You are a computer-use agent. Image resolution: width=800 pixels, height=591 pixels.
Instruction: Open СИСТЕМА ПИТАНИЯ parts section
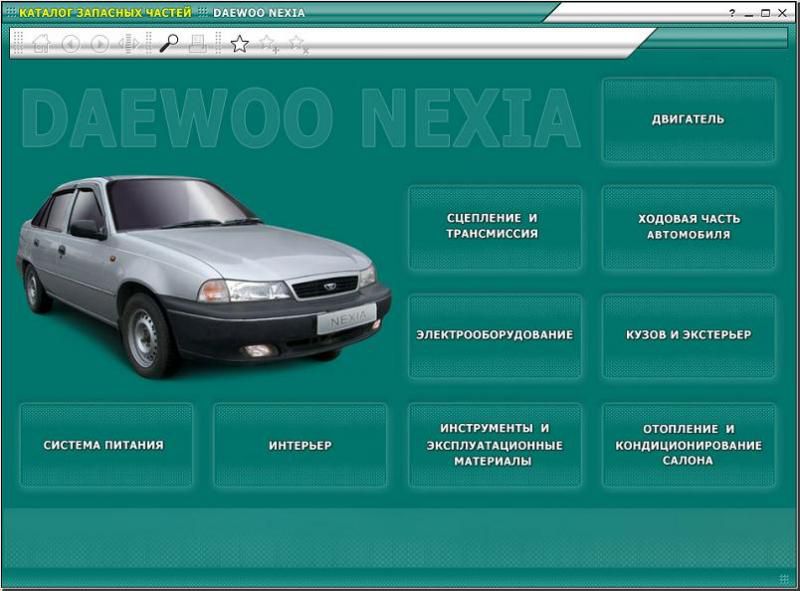tap(104, 445)
